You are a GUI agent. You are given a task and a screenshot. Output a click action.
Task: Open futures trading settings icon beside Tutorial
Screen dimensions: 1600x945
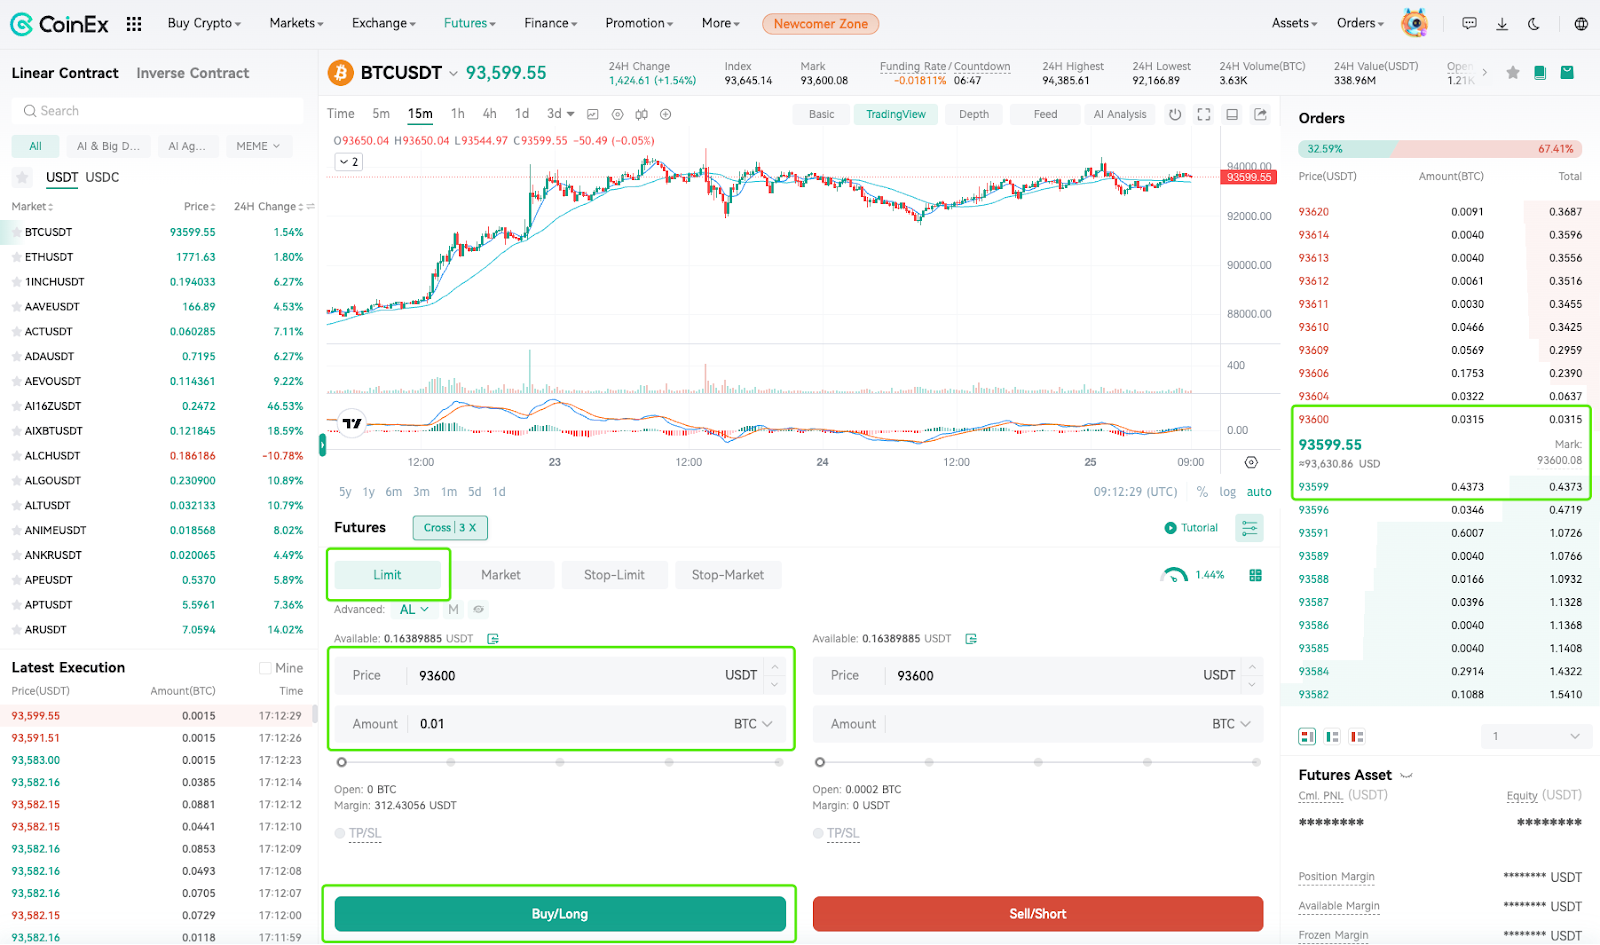(1249, 528)
